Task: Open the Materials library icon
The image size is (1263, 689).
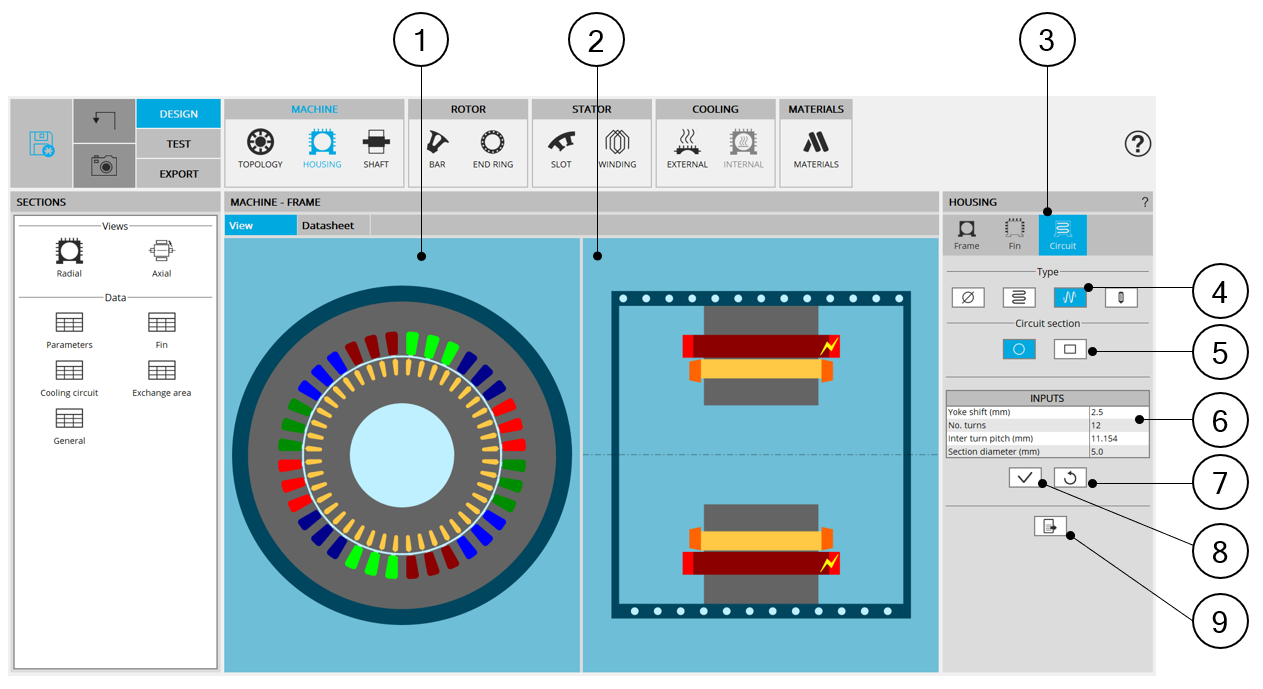Action: pyautogui.click(x=816, y=148)
